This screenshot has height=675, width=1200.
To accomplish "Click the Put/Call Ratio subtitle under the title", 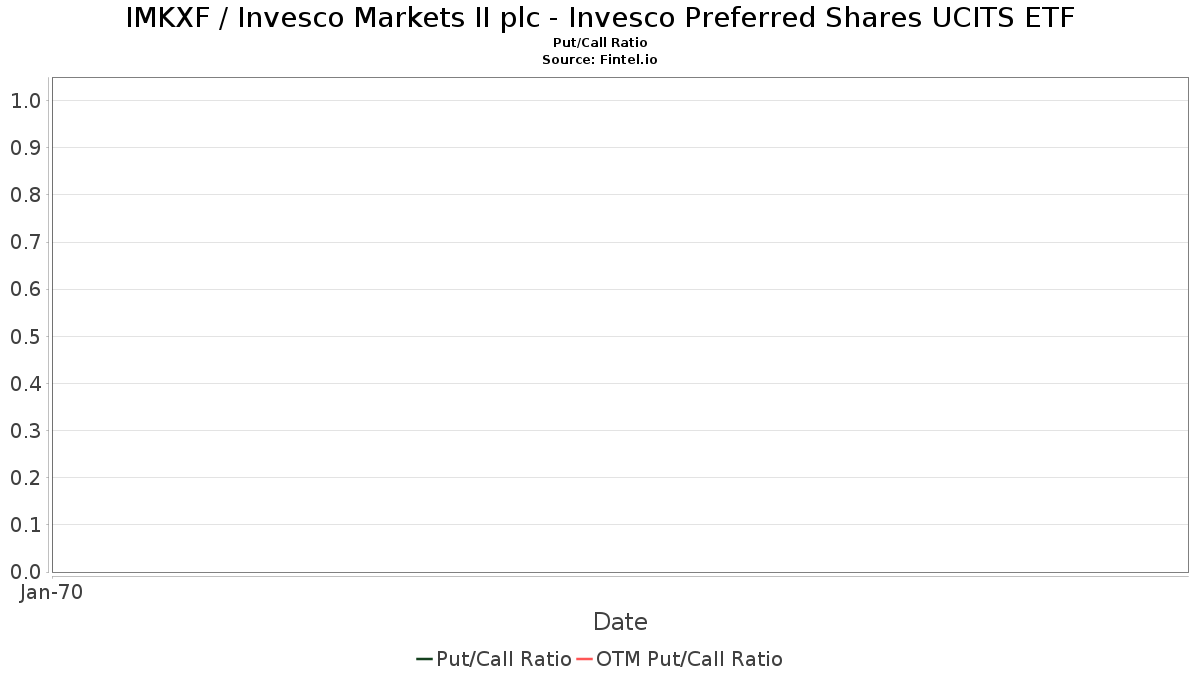I will pyautogui.click(x=600, y=43).
